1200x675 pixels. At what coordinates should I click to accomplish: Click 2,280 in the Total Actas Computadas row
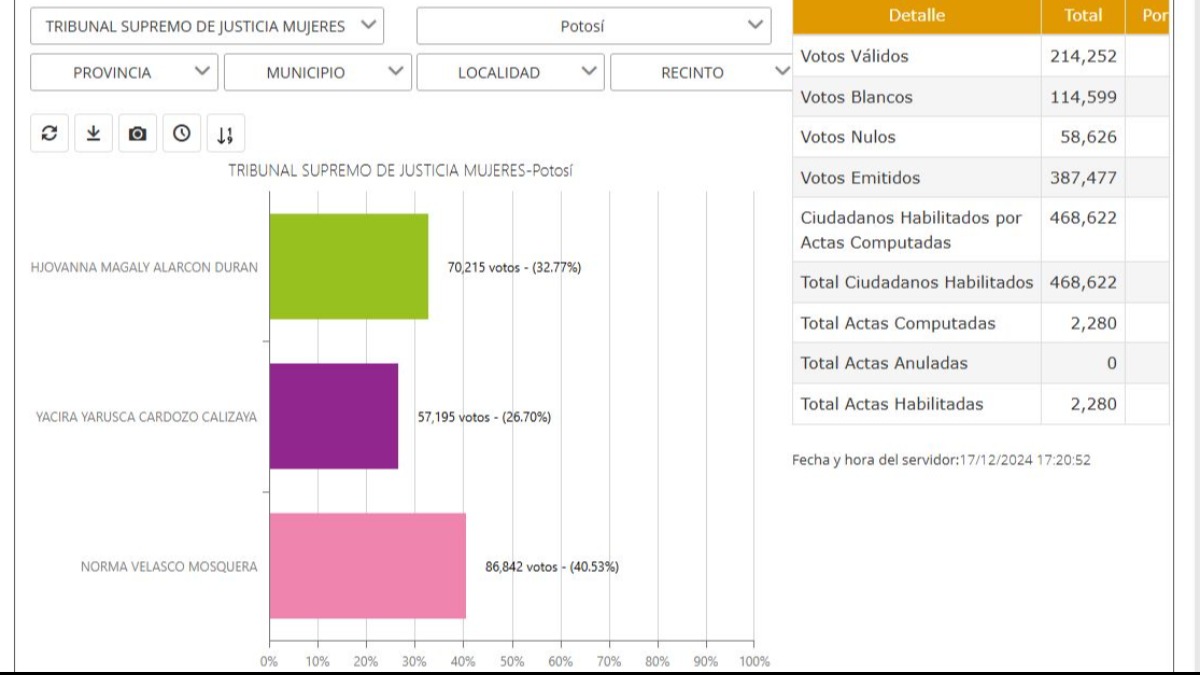pyautogui.click(x=1094, y=323)
